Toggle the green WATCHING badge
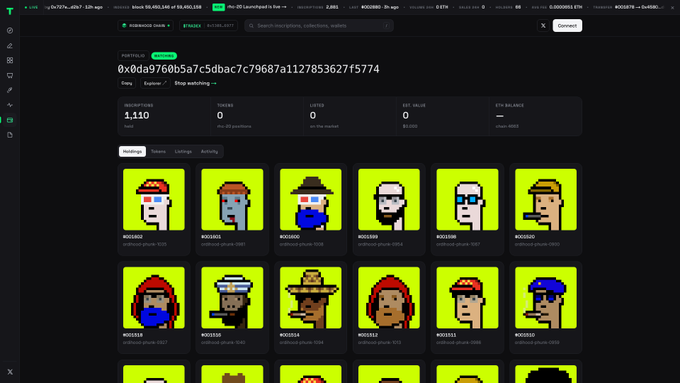This screenshot has height=383, width=680. click(164, 56)
